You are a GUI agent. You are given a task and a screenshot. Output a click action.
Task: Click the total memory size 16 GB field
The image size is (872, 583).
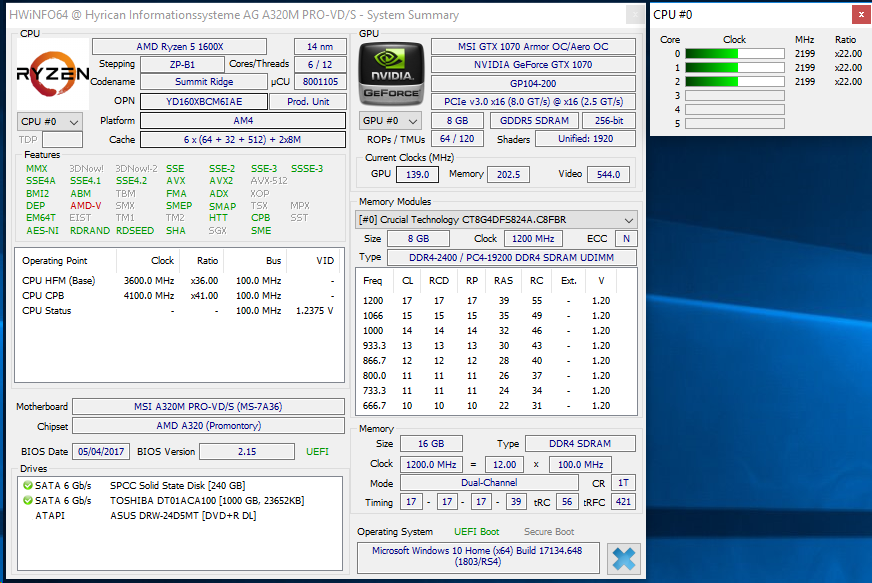(x=431, y=443)
